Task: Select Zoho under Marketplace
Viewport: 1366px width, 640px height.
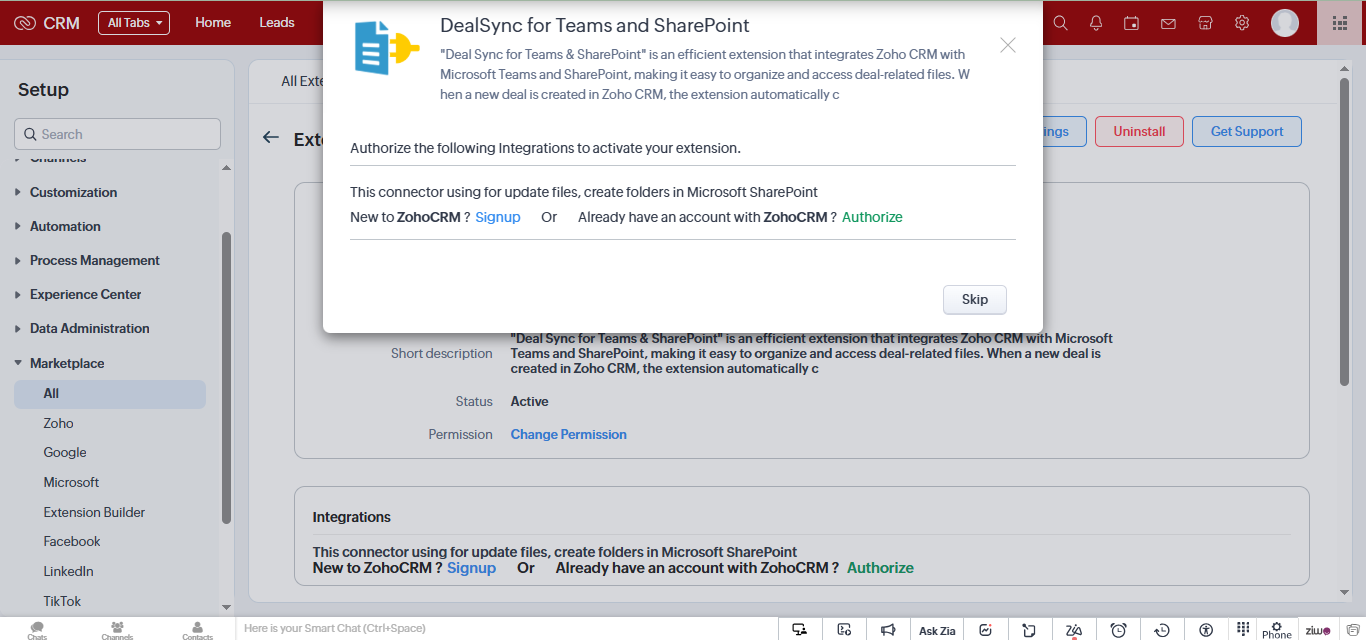Action: (x=58, y=423)
